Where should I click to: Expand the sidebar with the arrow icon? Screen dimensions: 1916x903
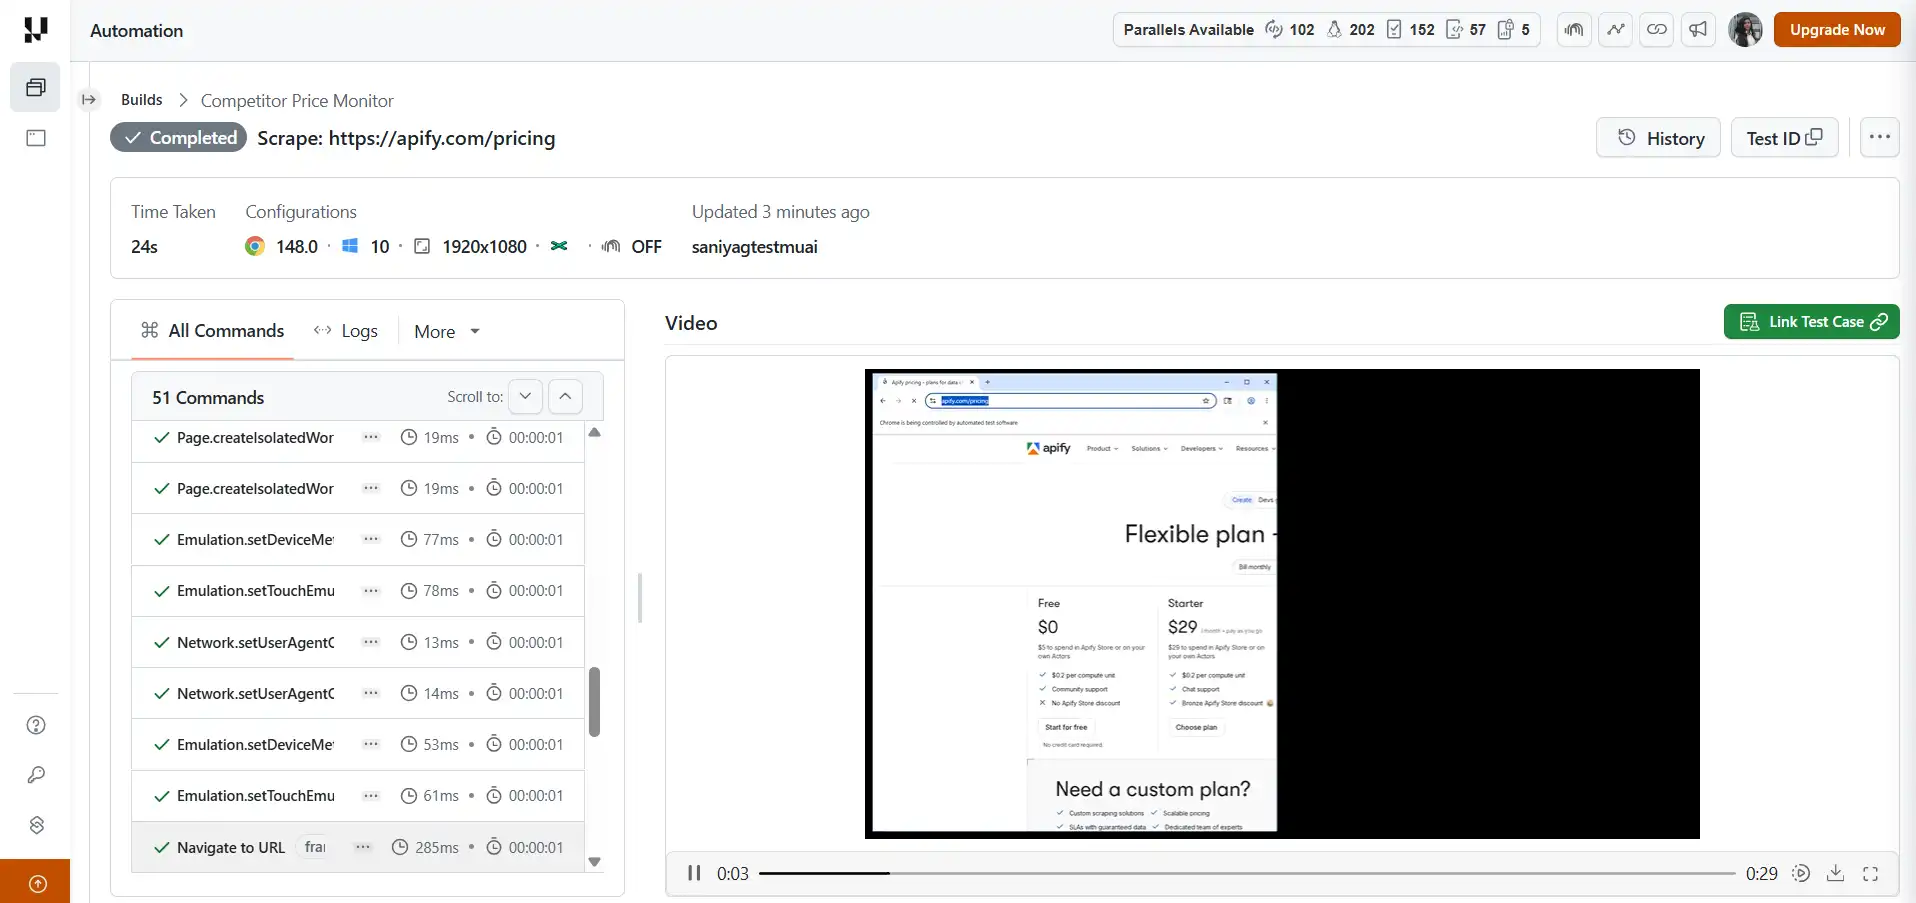[x=89, y=100]
